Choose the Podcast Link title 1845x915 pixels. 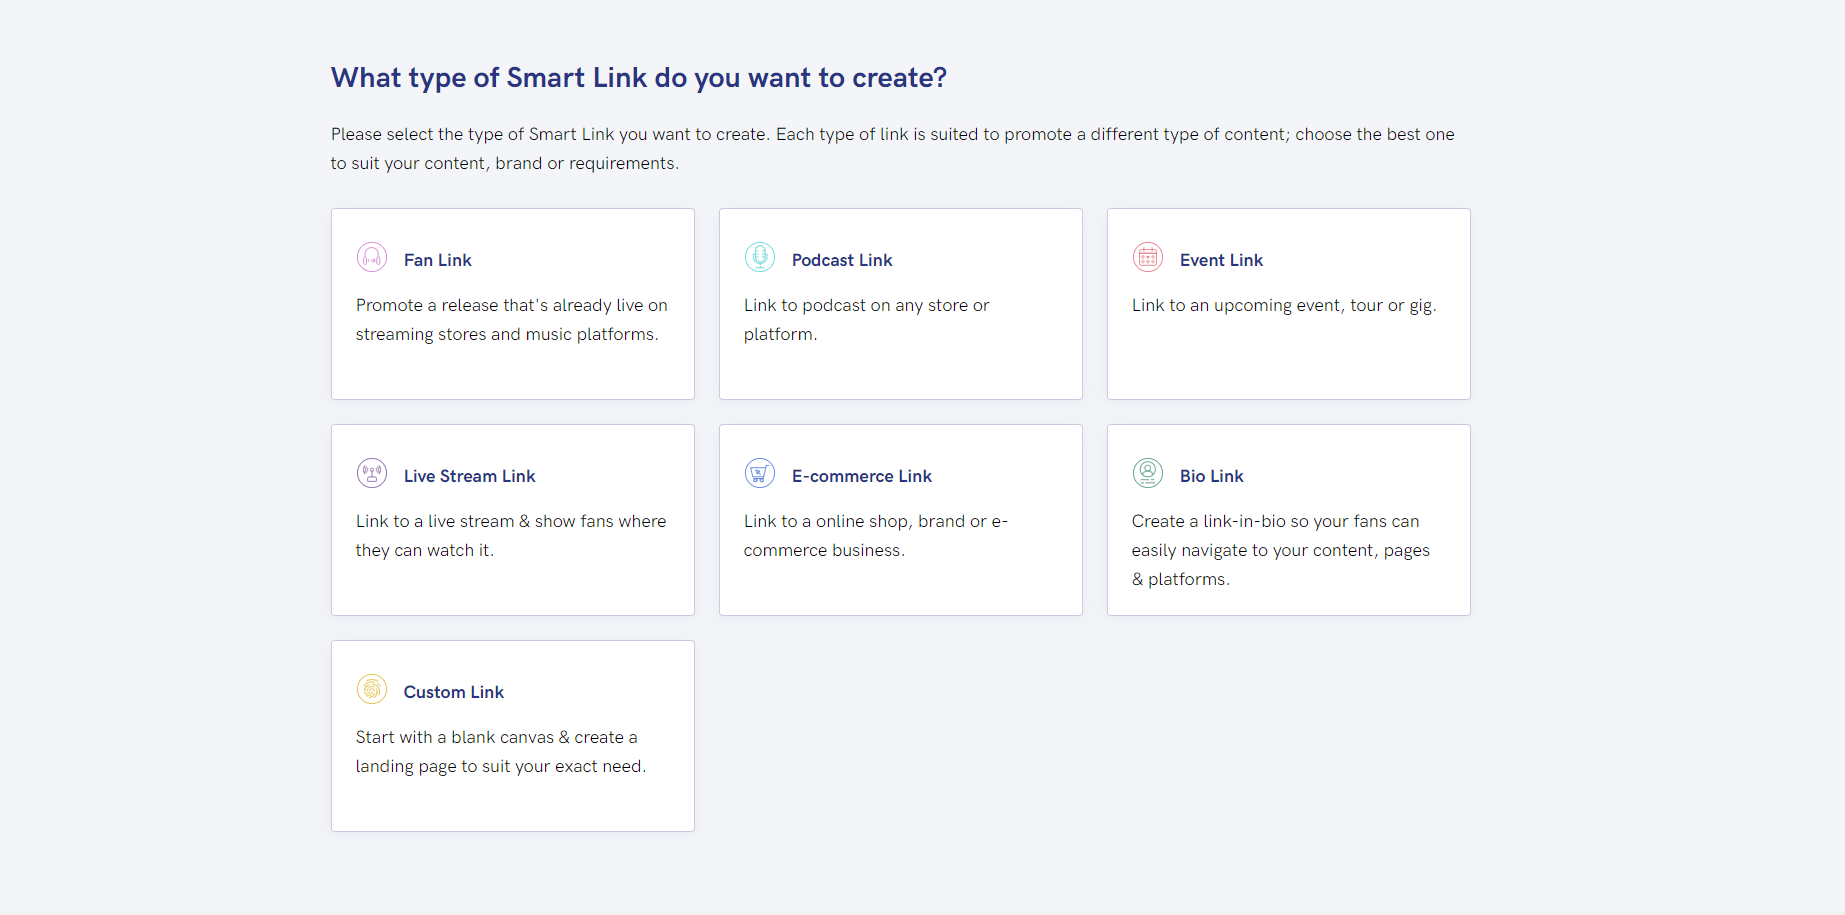[842, 260]
